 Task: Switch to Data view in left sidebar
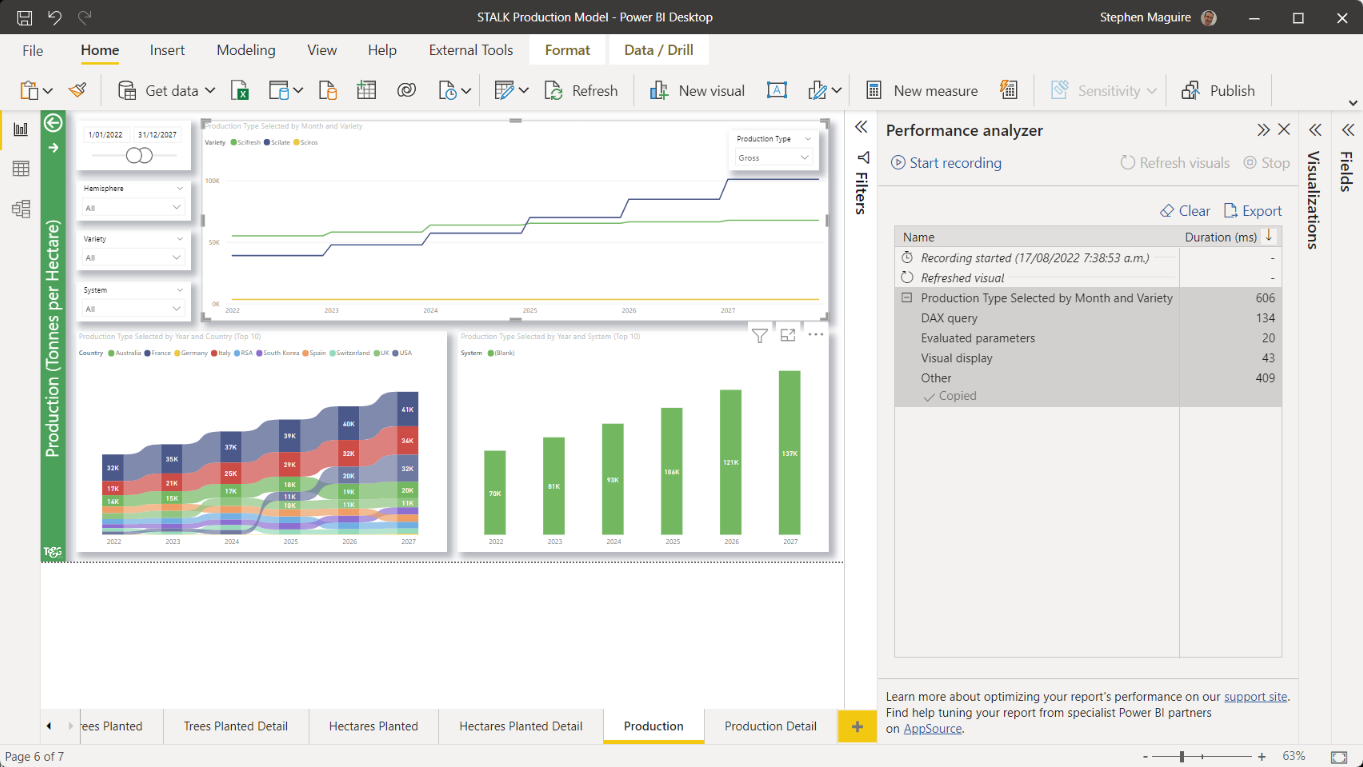21,169
